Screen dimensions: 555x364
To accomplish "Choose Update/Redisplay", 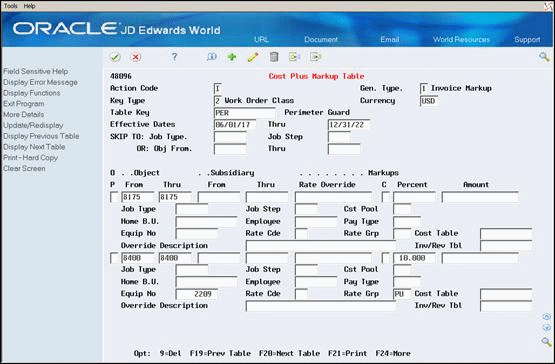I will (x=33, y=126).
